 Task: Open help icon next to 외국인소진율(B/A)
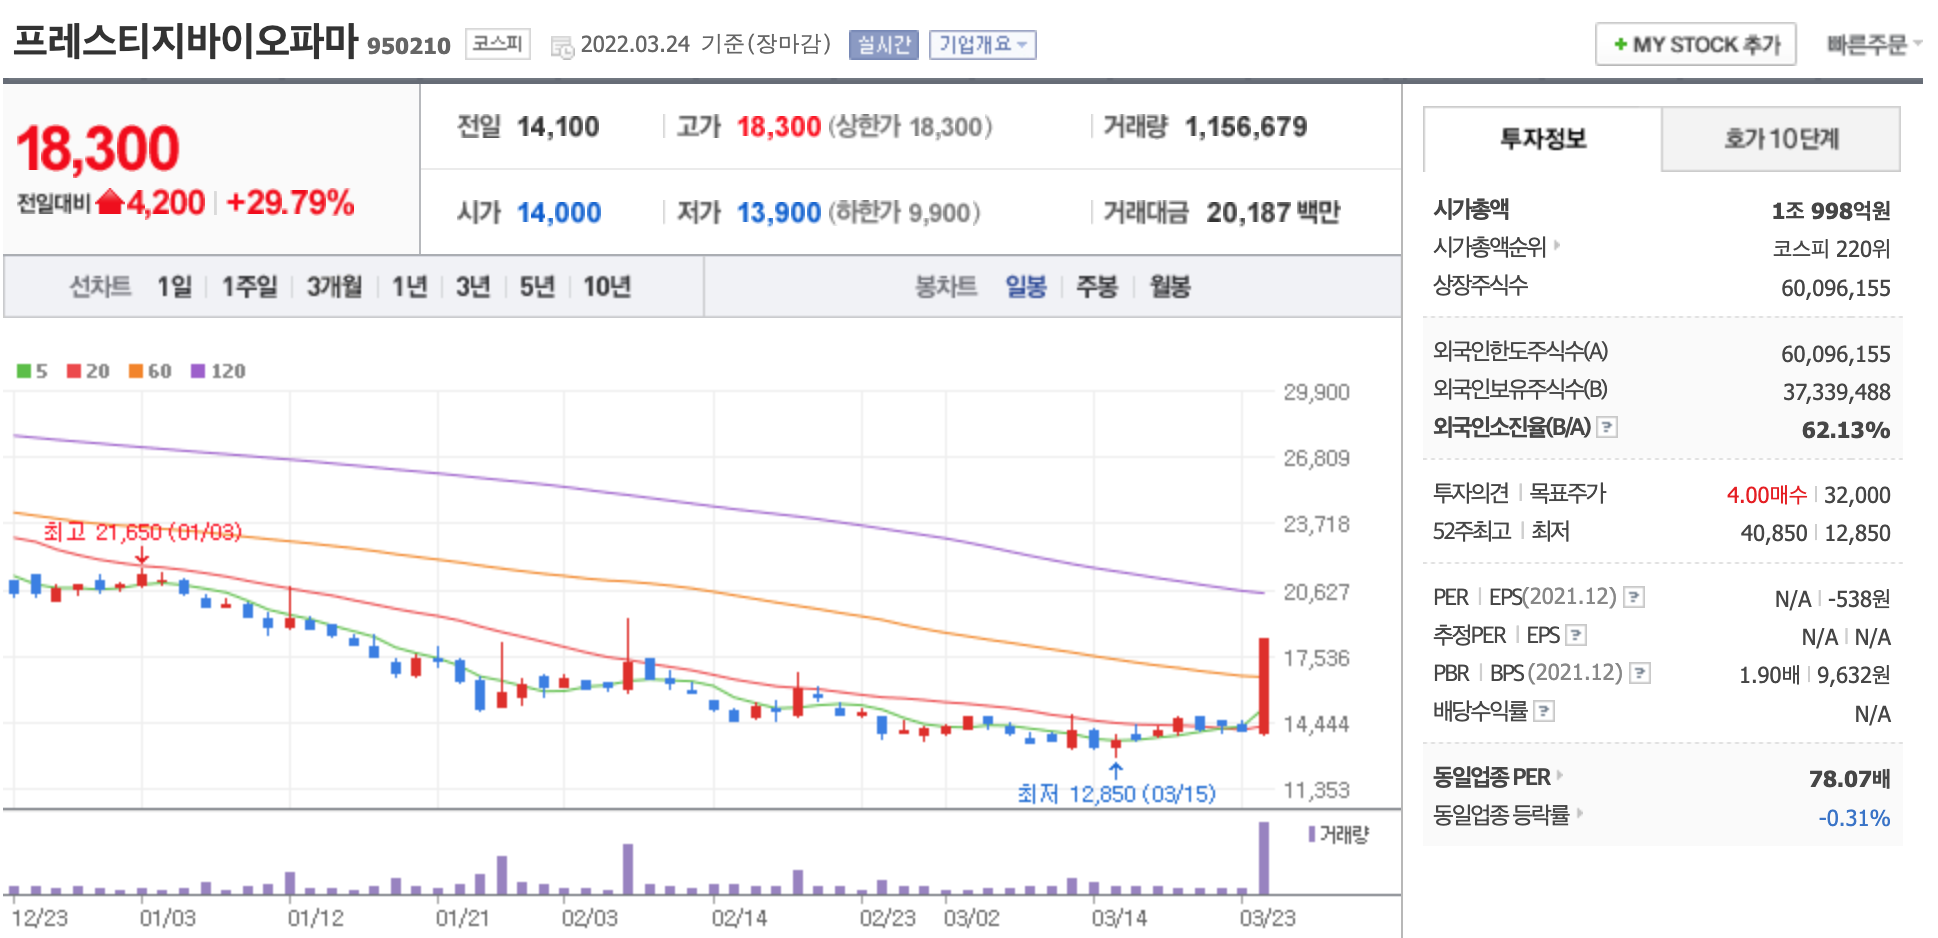(1607, 427)
